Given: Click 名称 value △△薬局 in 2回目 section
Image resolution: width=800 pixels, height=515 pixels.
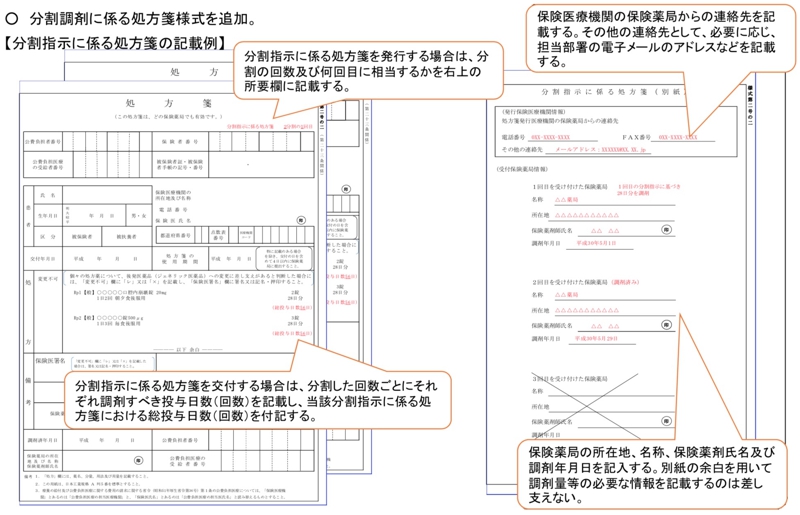Looking at the screenshot, I should [566, 295].
